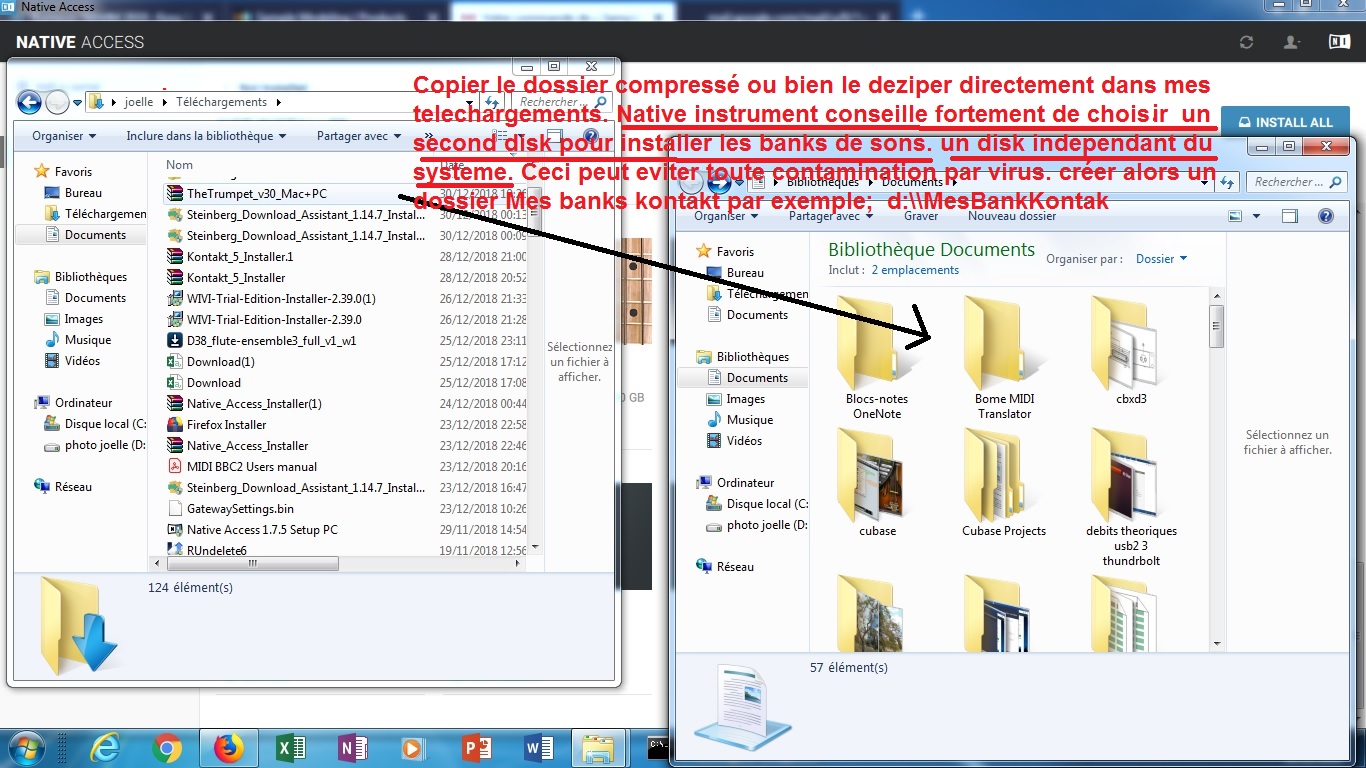Show hidden toolbar commands in Téléchargements window
Screen dimensions: 1366x768
(429, 136)
